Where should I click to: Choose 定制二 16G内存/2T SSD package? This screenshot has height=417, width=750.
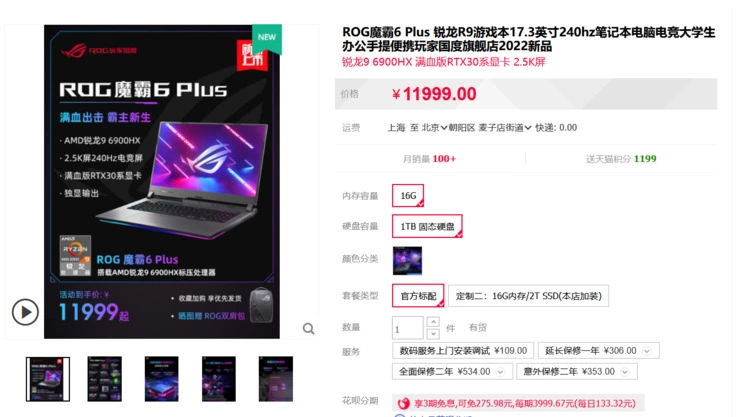coord(529,296)
